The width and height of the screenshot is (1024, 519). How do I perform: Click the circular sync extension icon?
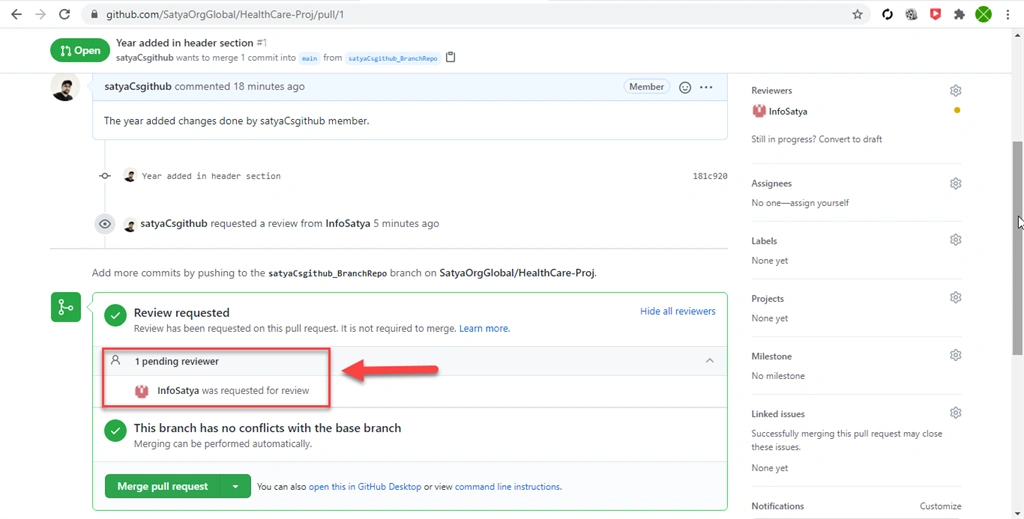coord(887,14)
